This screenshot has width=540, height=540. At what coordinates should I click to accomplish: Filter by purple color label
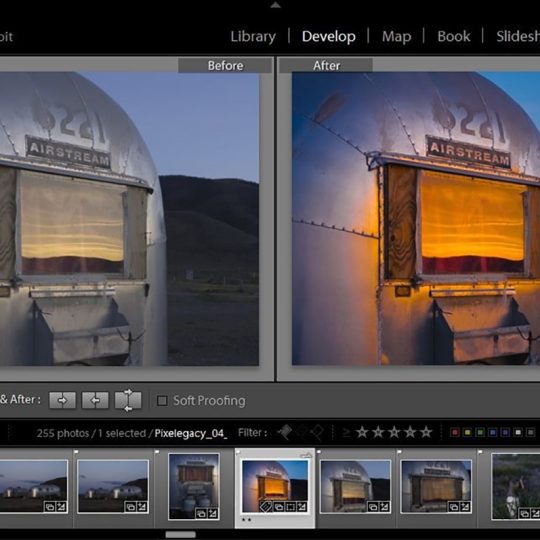(x=505, y=432)
